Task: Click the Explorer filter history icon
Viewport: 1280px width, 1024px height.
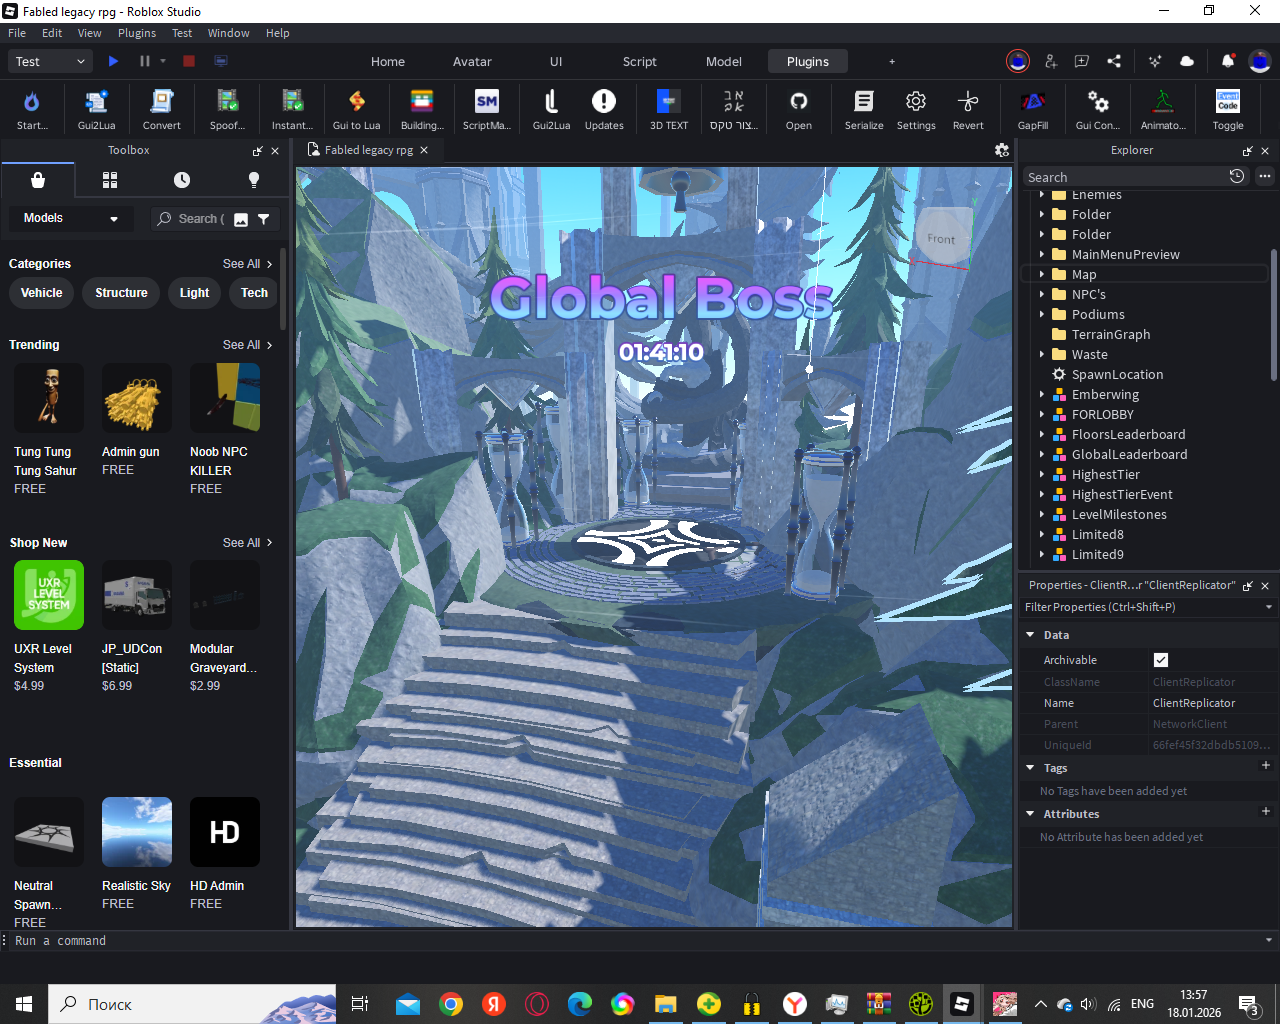Action: 1237,176
